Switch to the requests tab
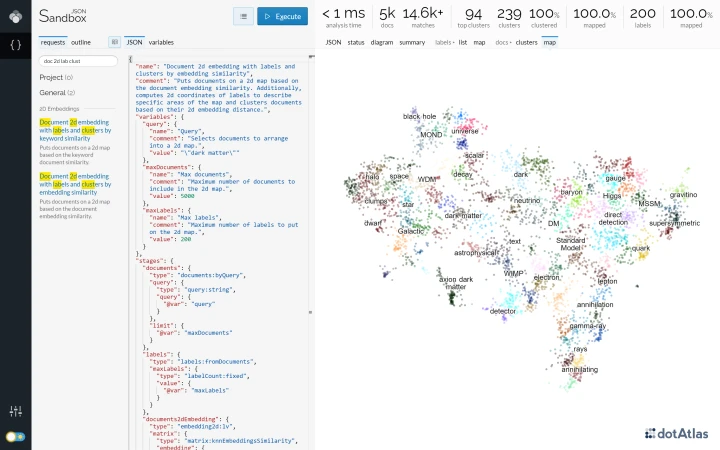 coord(53,42)
